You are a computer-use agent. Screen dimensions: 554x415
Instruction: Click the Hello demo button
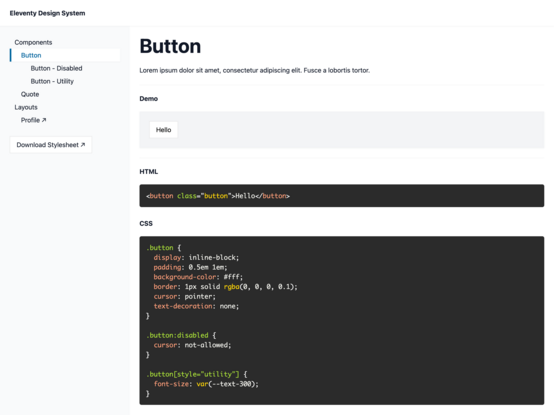164,130
